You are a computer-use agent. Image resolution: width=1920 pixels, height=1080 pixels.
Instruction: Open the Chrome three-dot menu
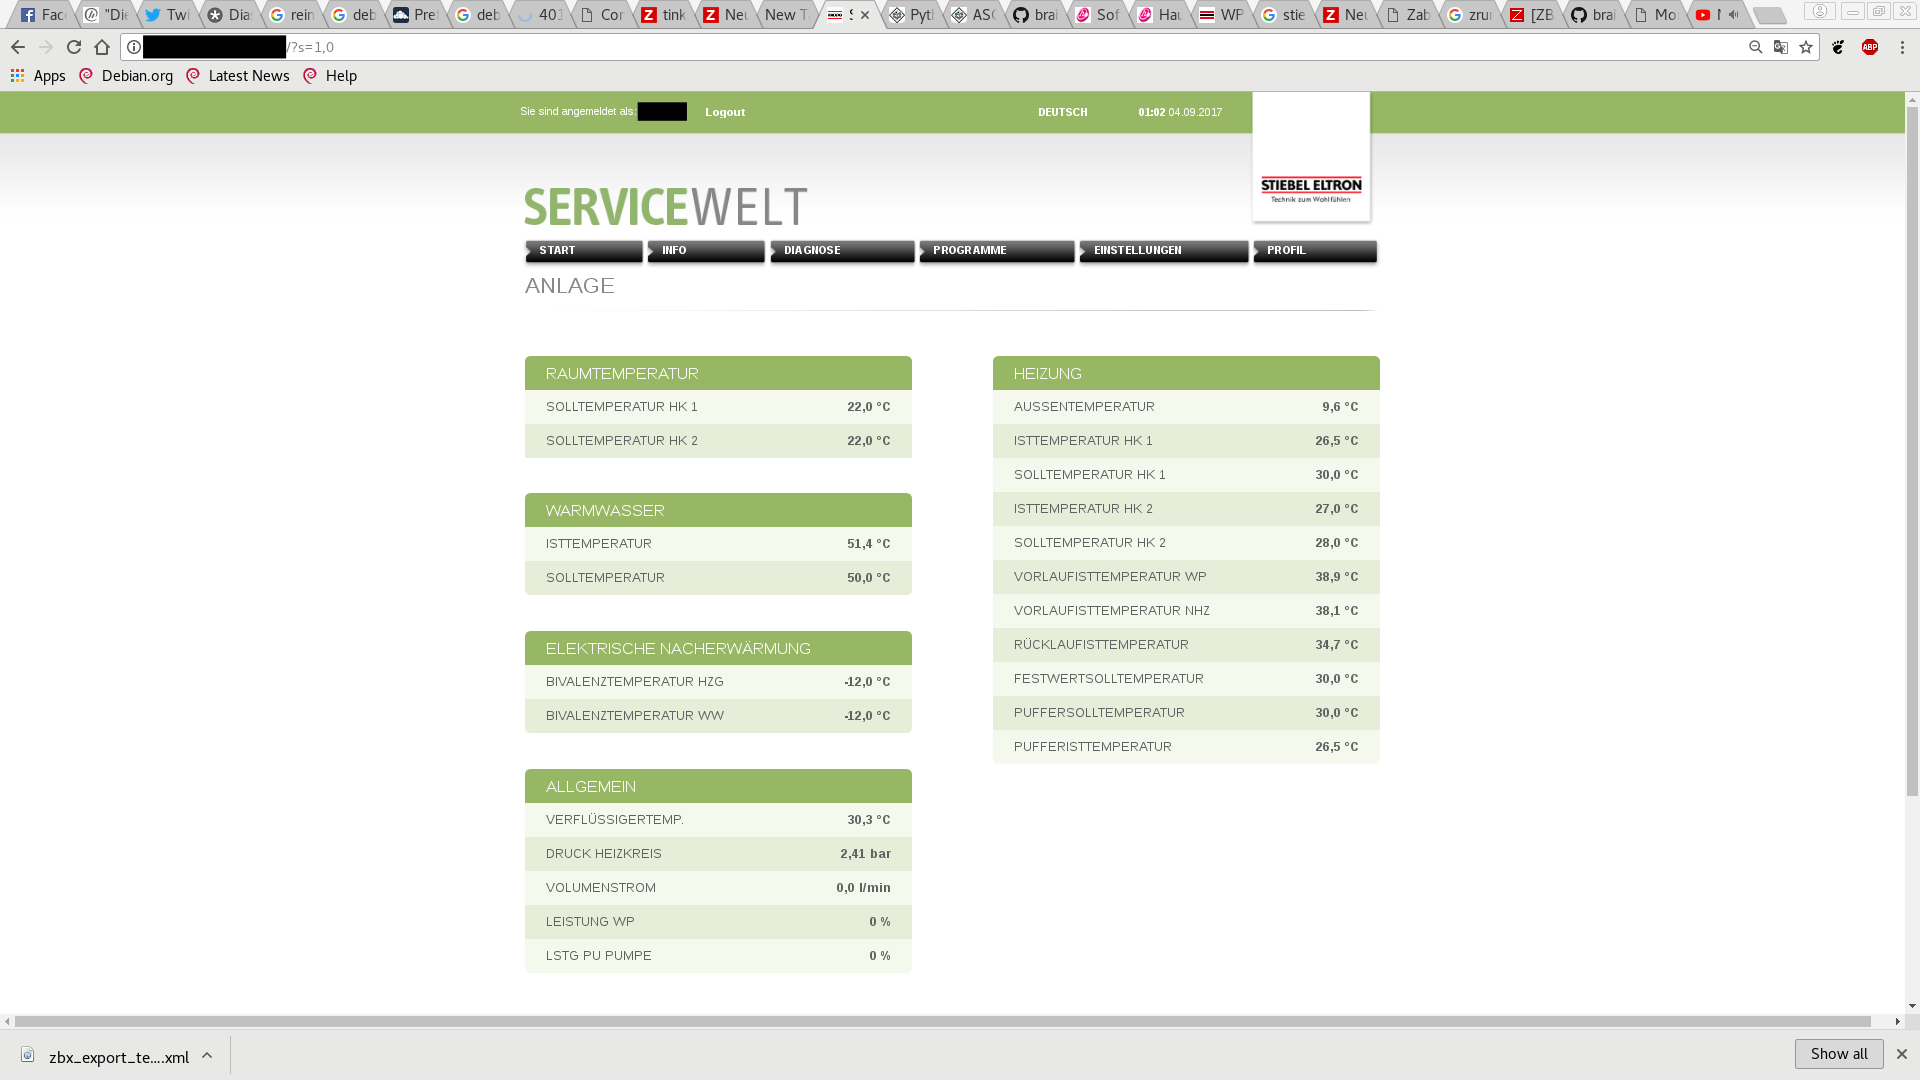pyautogui.click(x=1902, y=47)
